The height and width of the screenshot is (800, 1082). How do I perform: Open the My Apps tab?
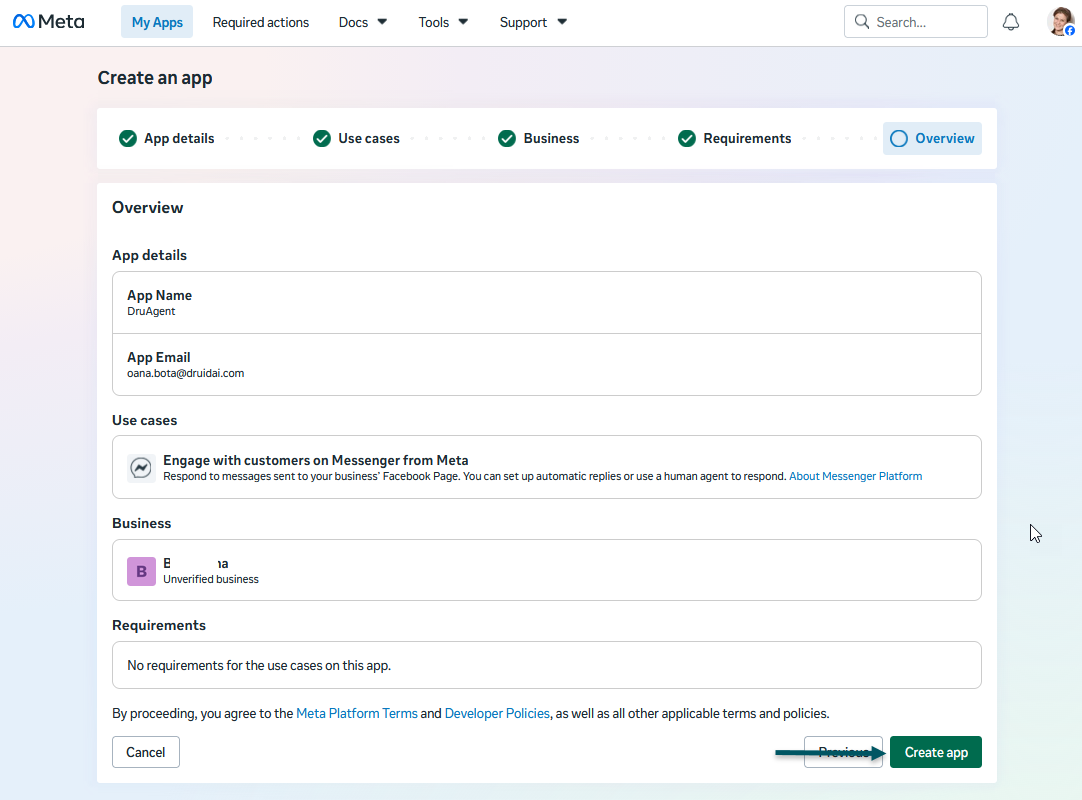[x=157, y=22]
